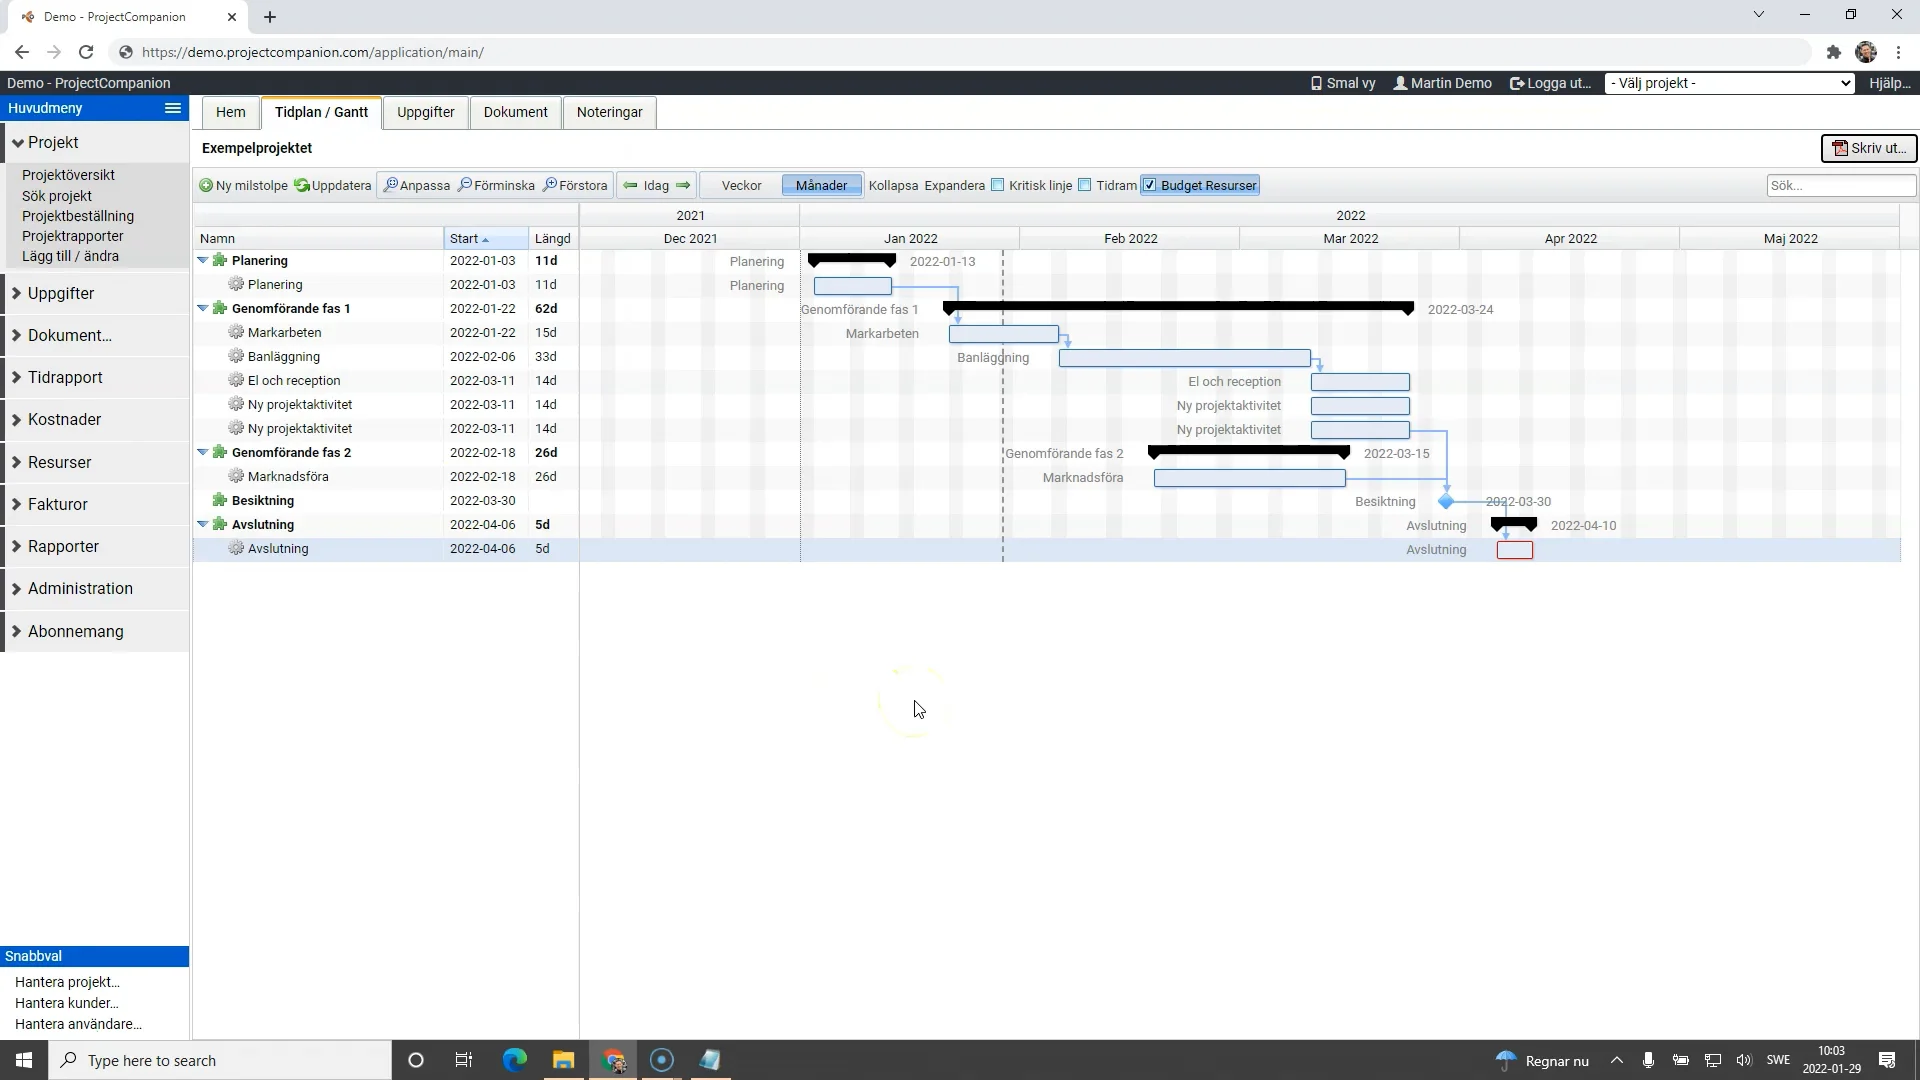Collapse the Planering task group
This screenshot has width=1920, height=1080.
click(203, 260)
